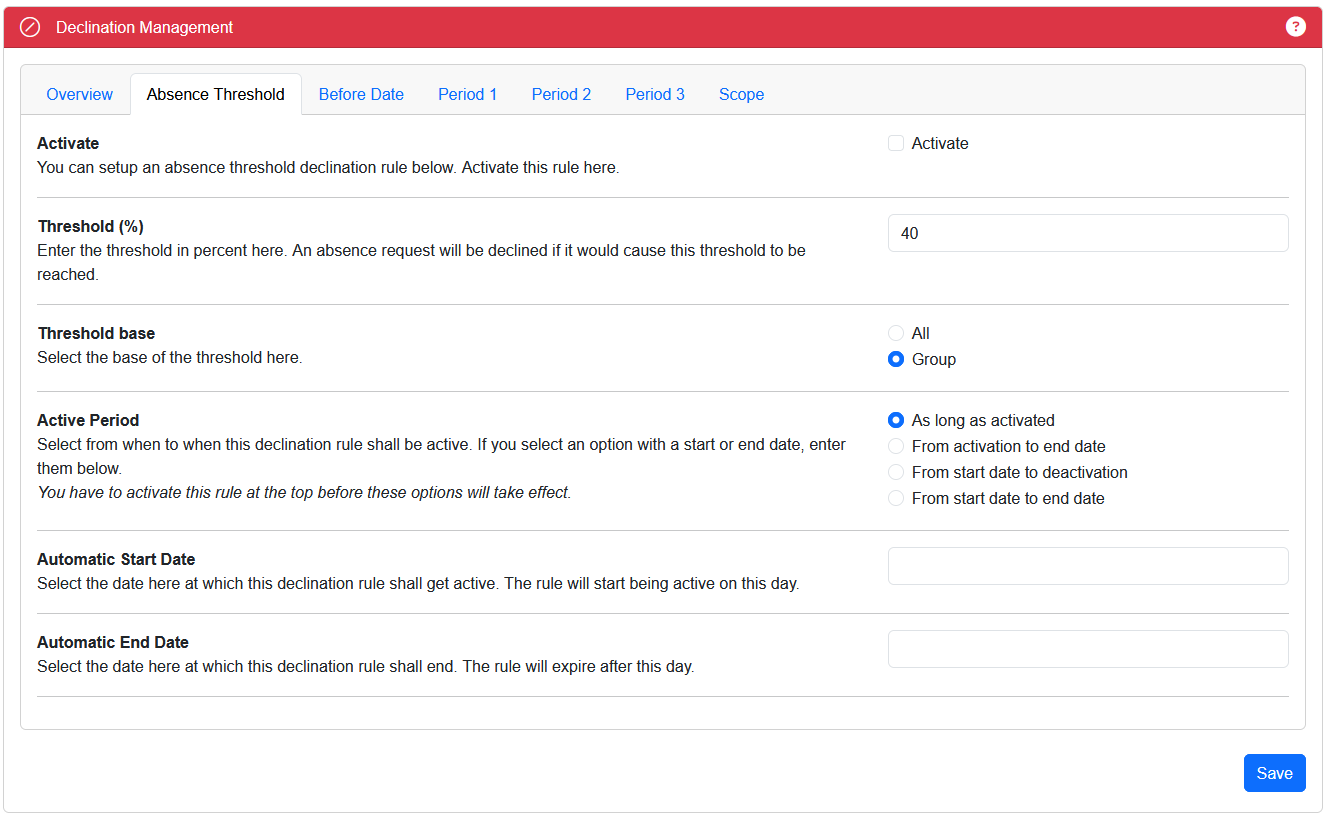Click the Automatic End Date field
This screenshot has width=1331, height=818.
(1087, 649)
